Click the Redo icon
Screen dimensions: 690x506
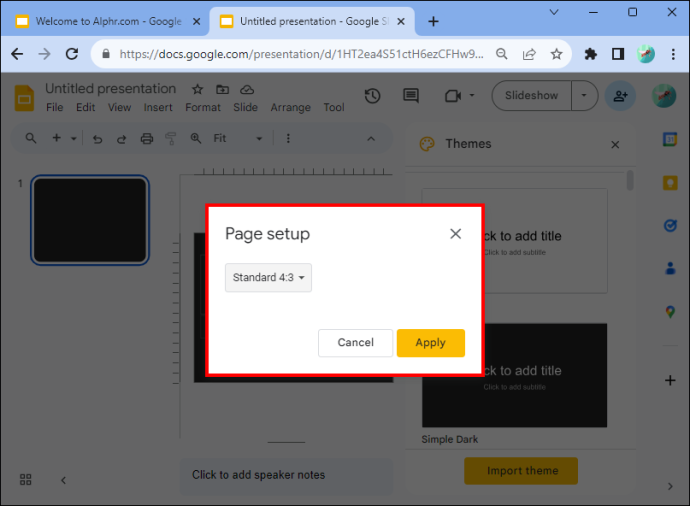point(122,139)
